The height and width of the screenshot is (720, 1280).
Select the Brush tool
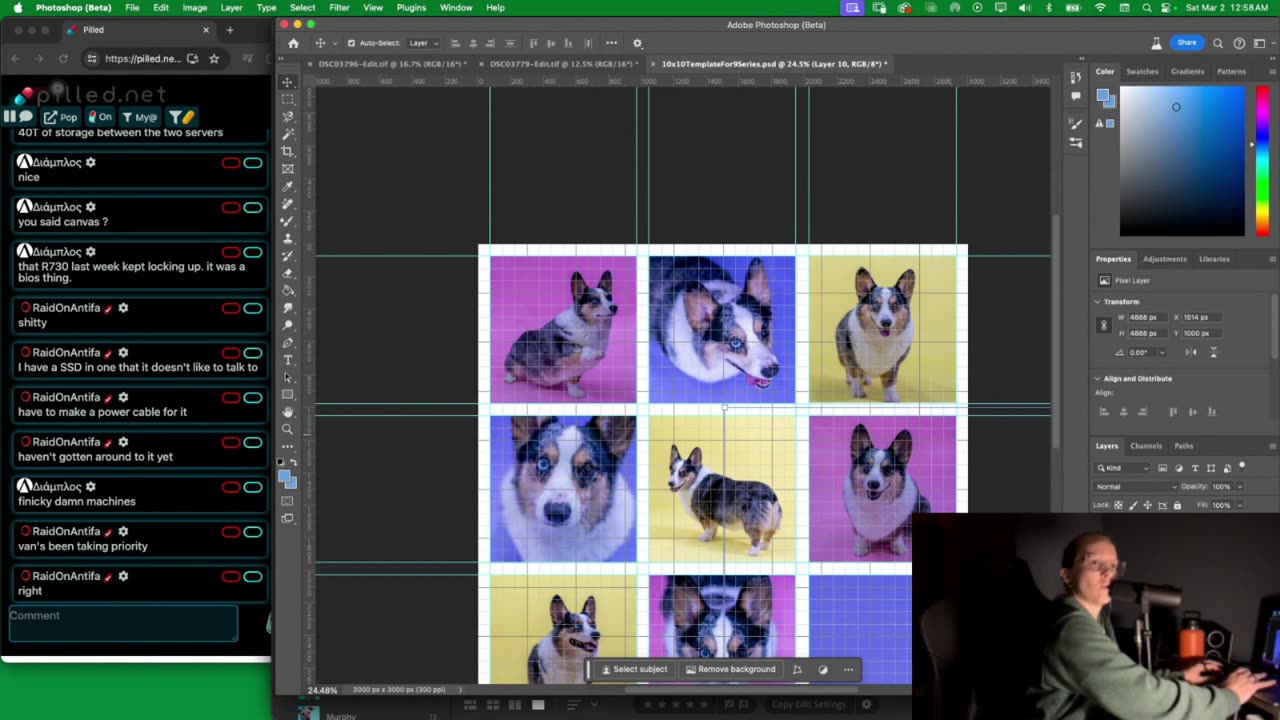pos(287,220)
